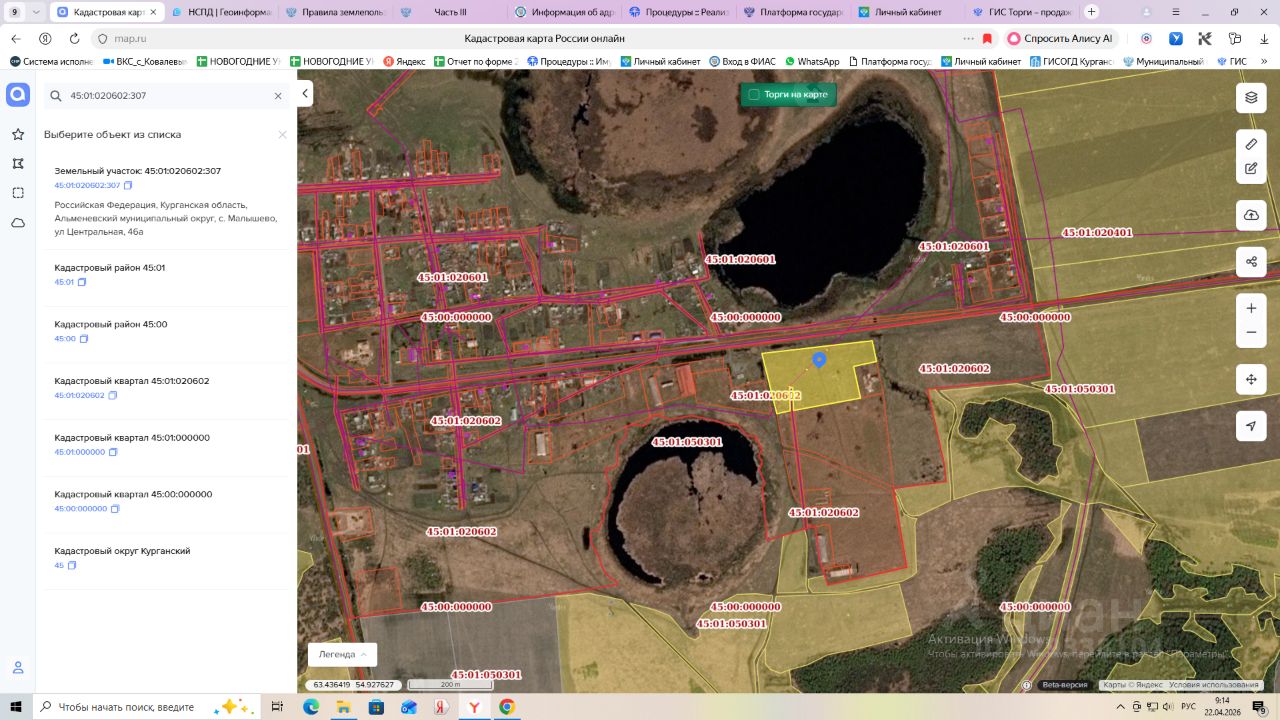Screen dimensions: 1280x720
Task: Open the map layers panel button
Action: point(1251,97)
